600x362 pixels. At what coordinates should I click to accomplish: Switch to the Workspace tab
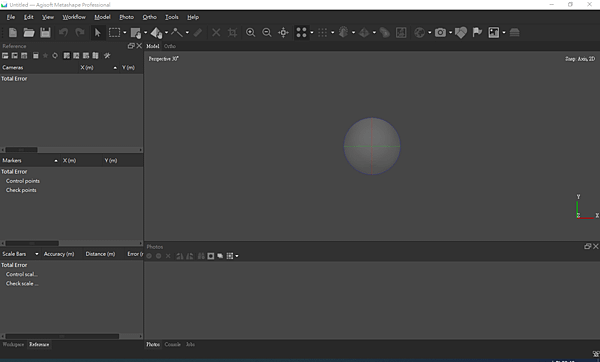[x=13, y=344]
